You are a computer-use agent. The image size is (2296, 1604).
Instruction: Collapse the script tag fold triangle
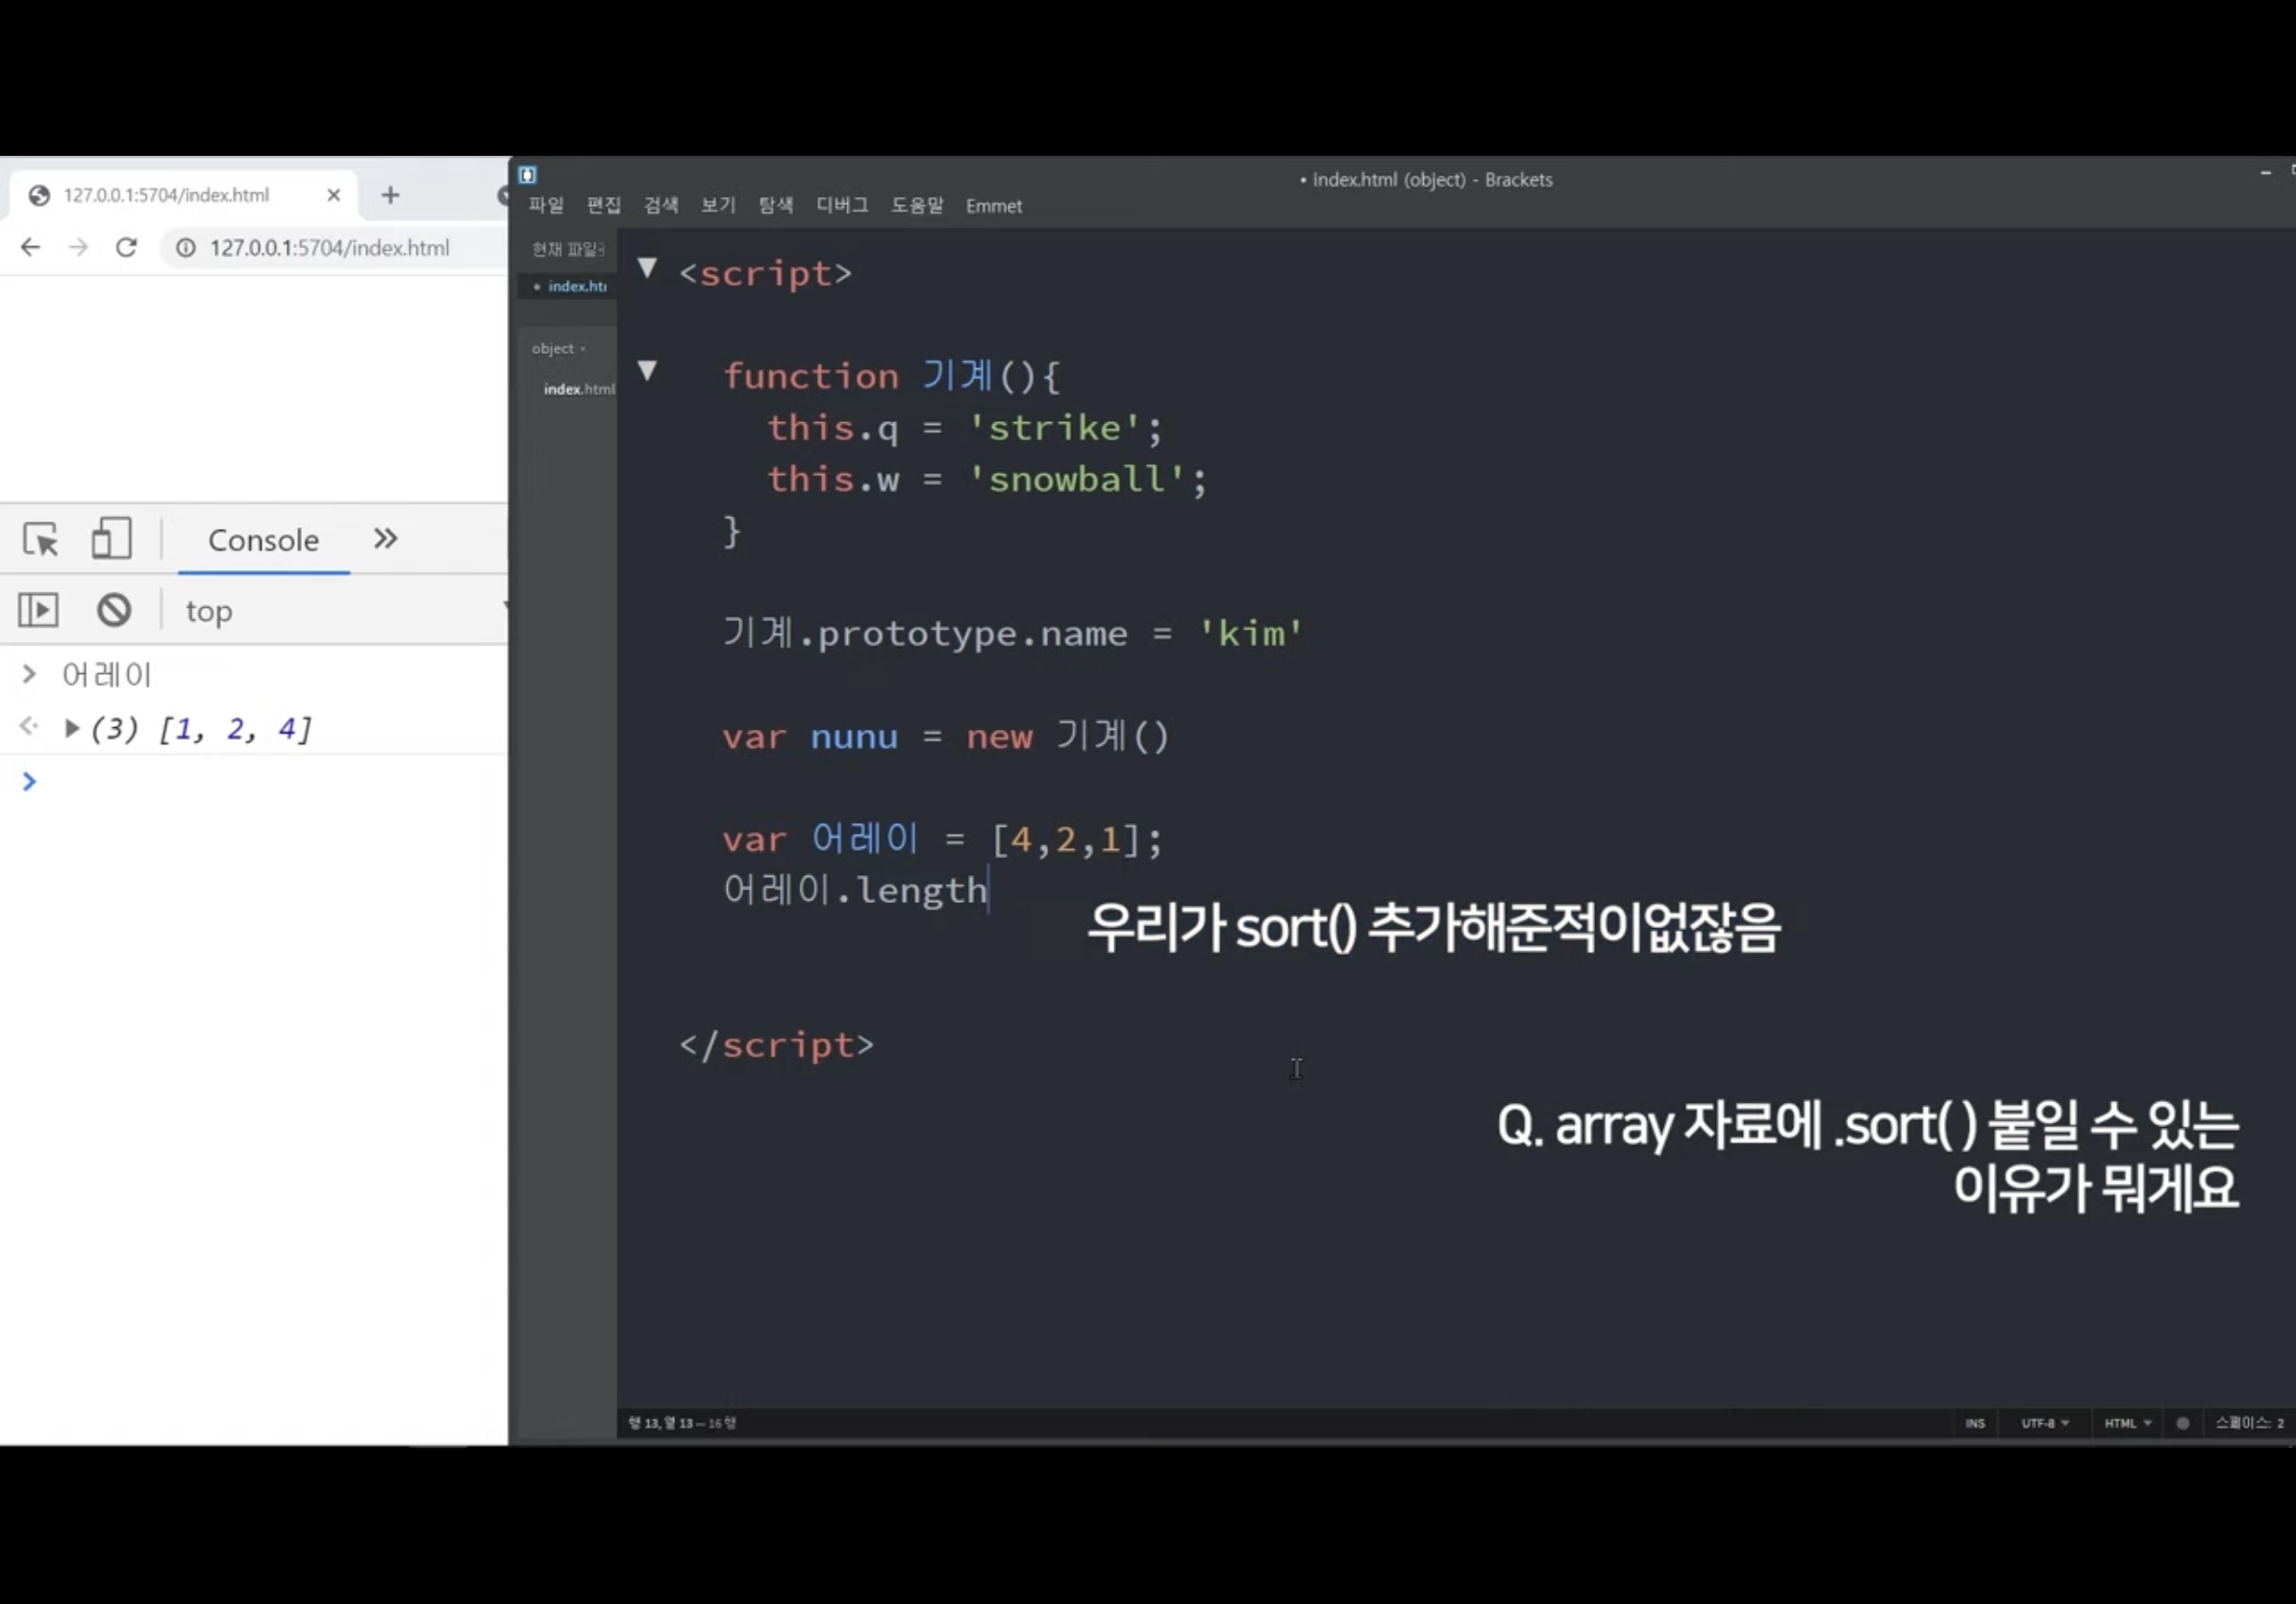(x=648, y=268)
